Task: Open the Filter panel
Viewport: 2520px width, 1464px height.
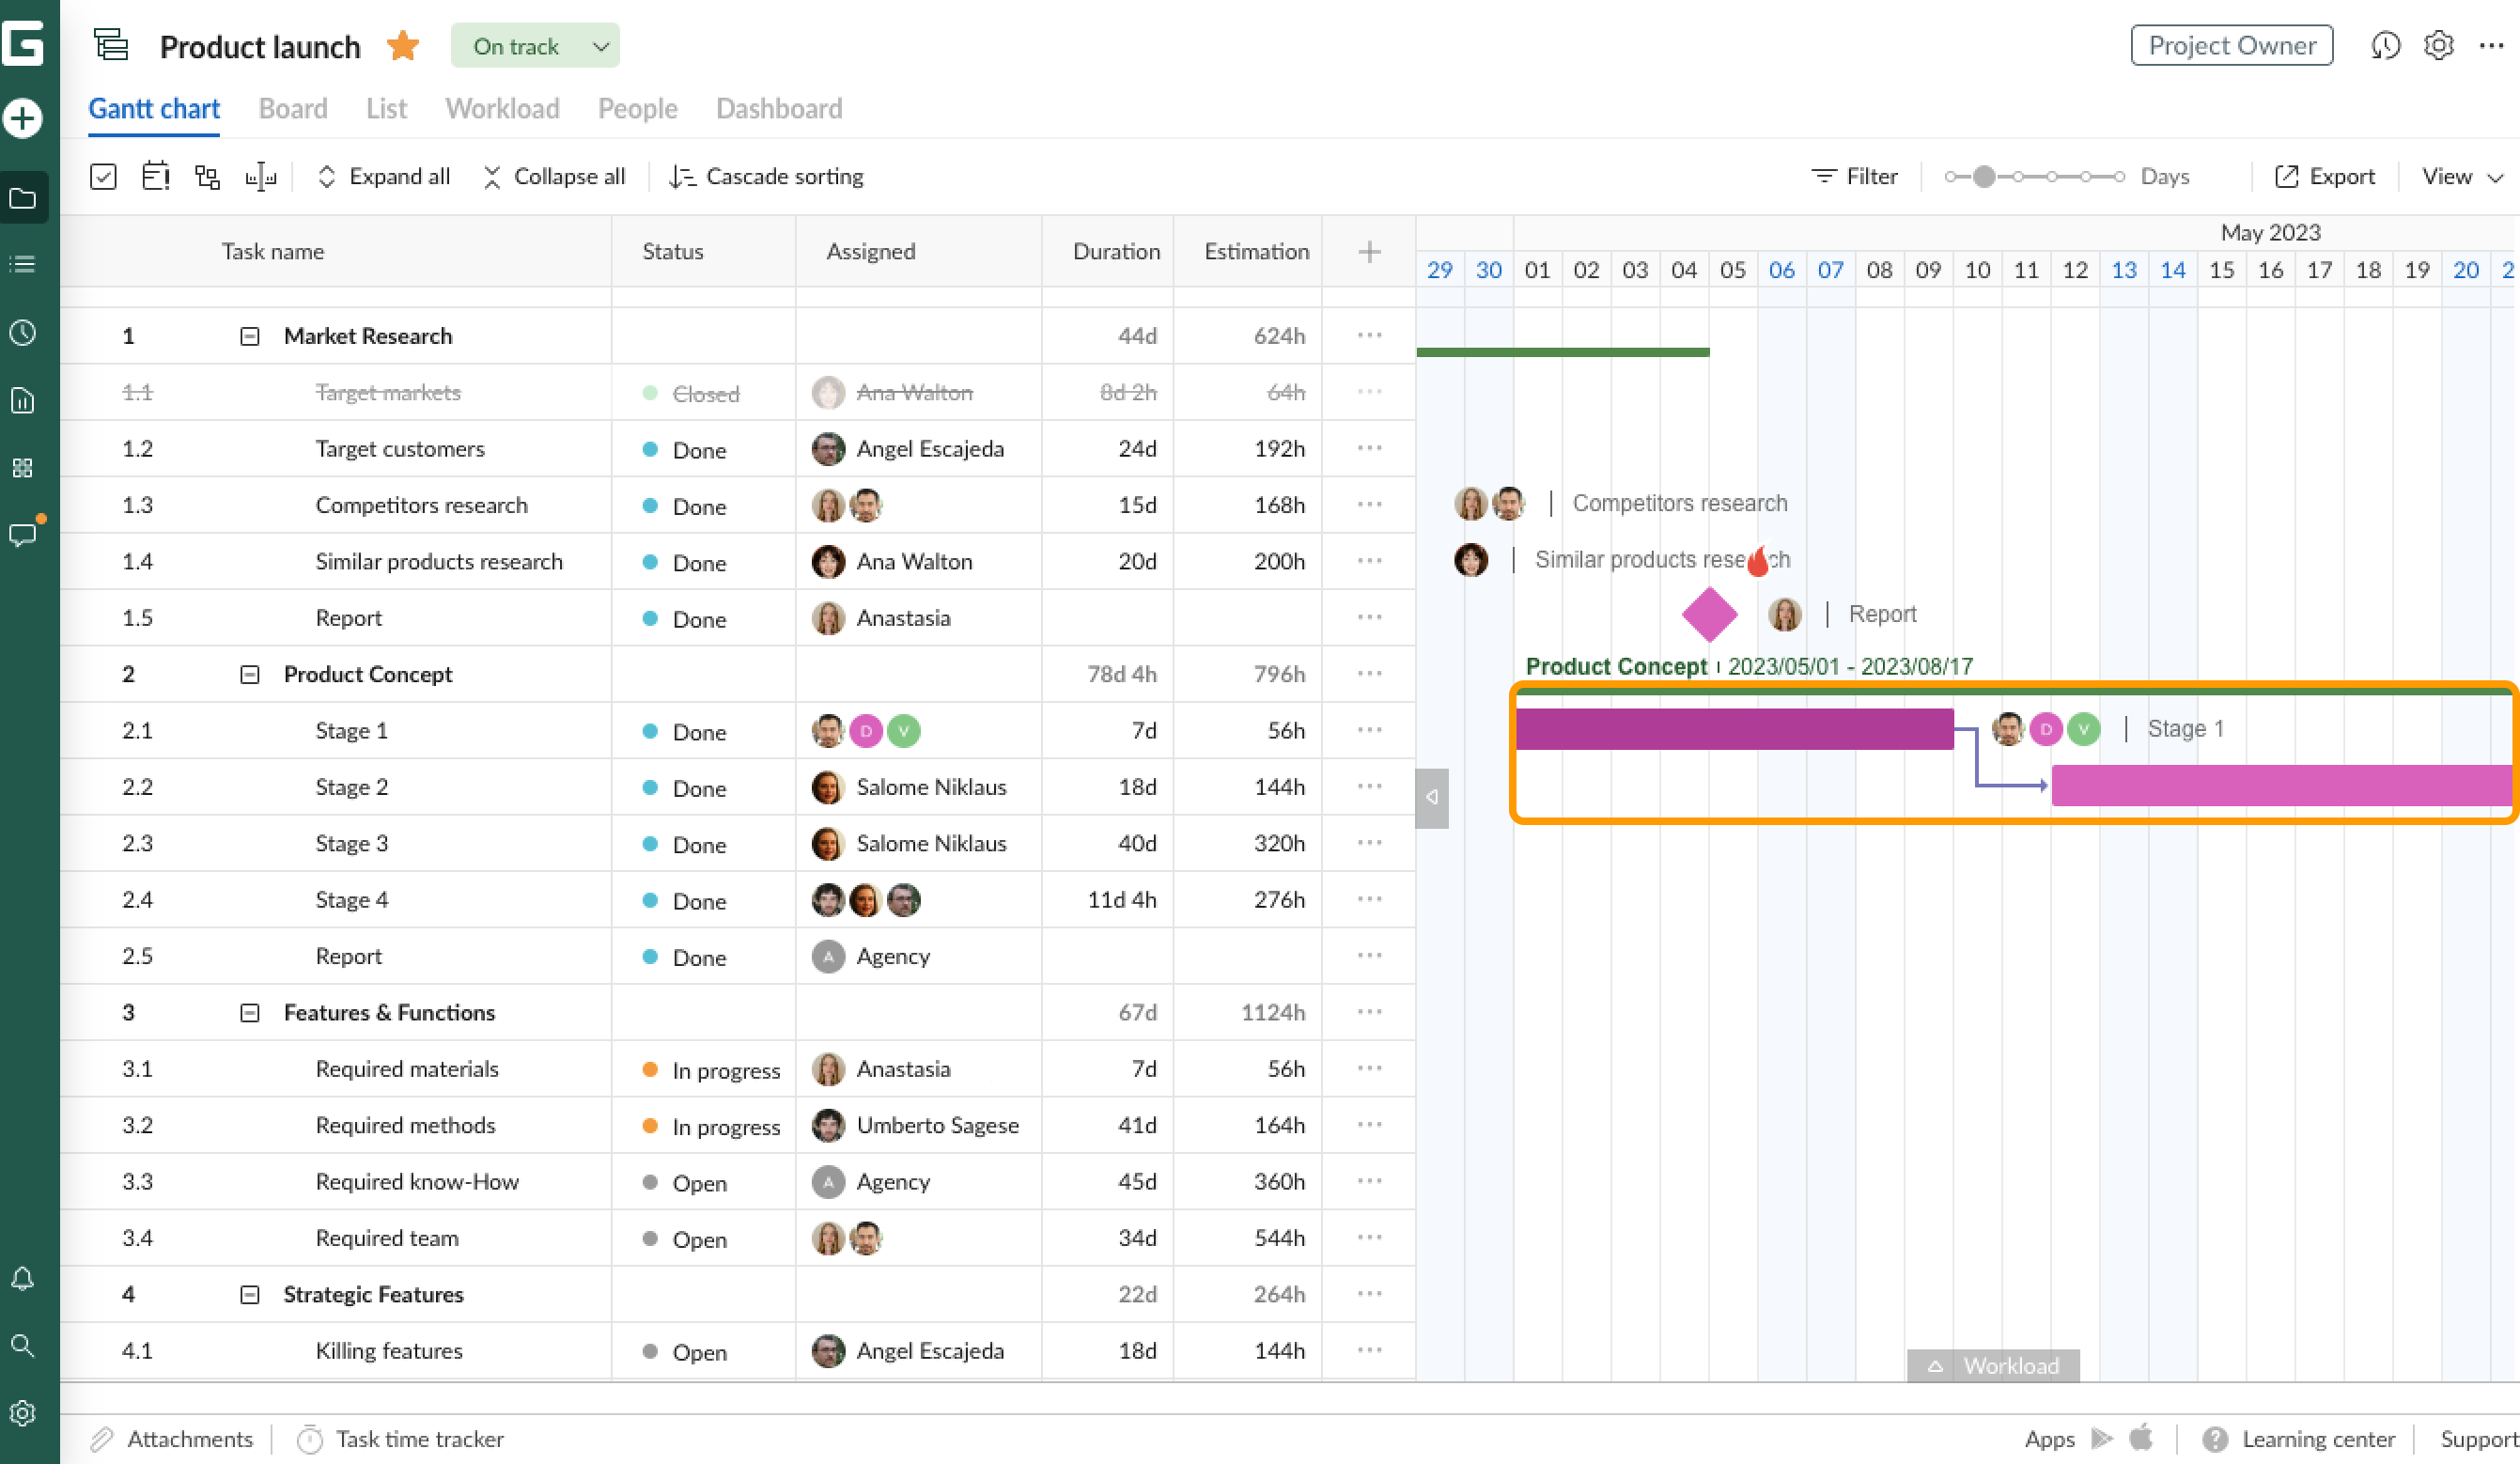Action: tap(1855, 176)
